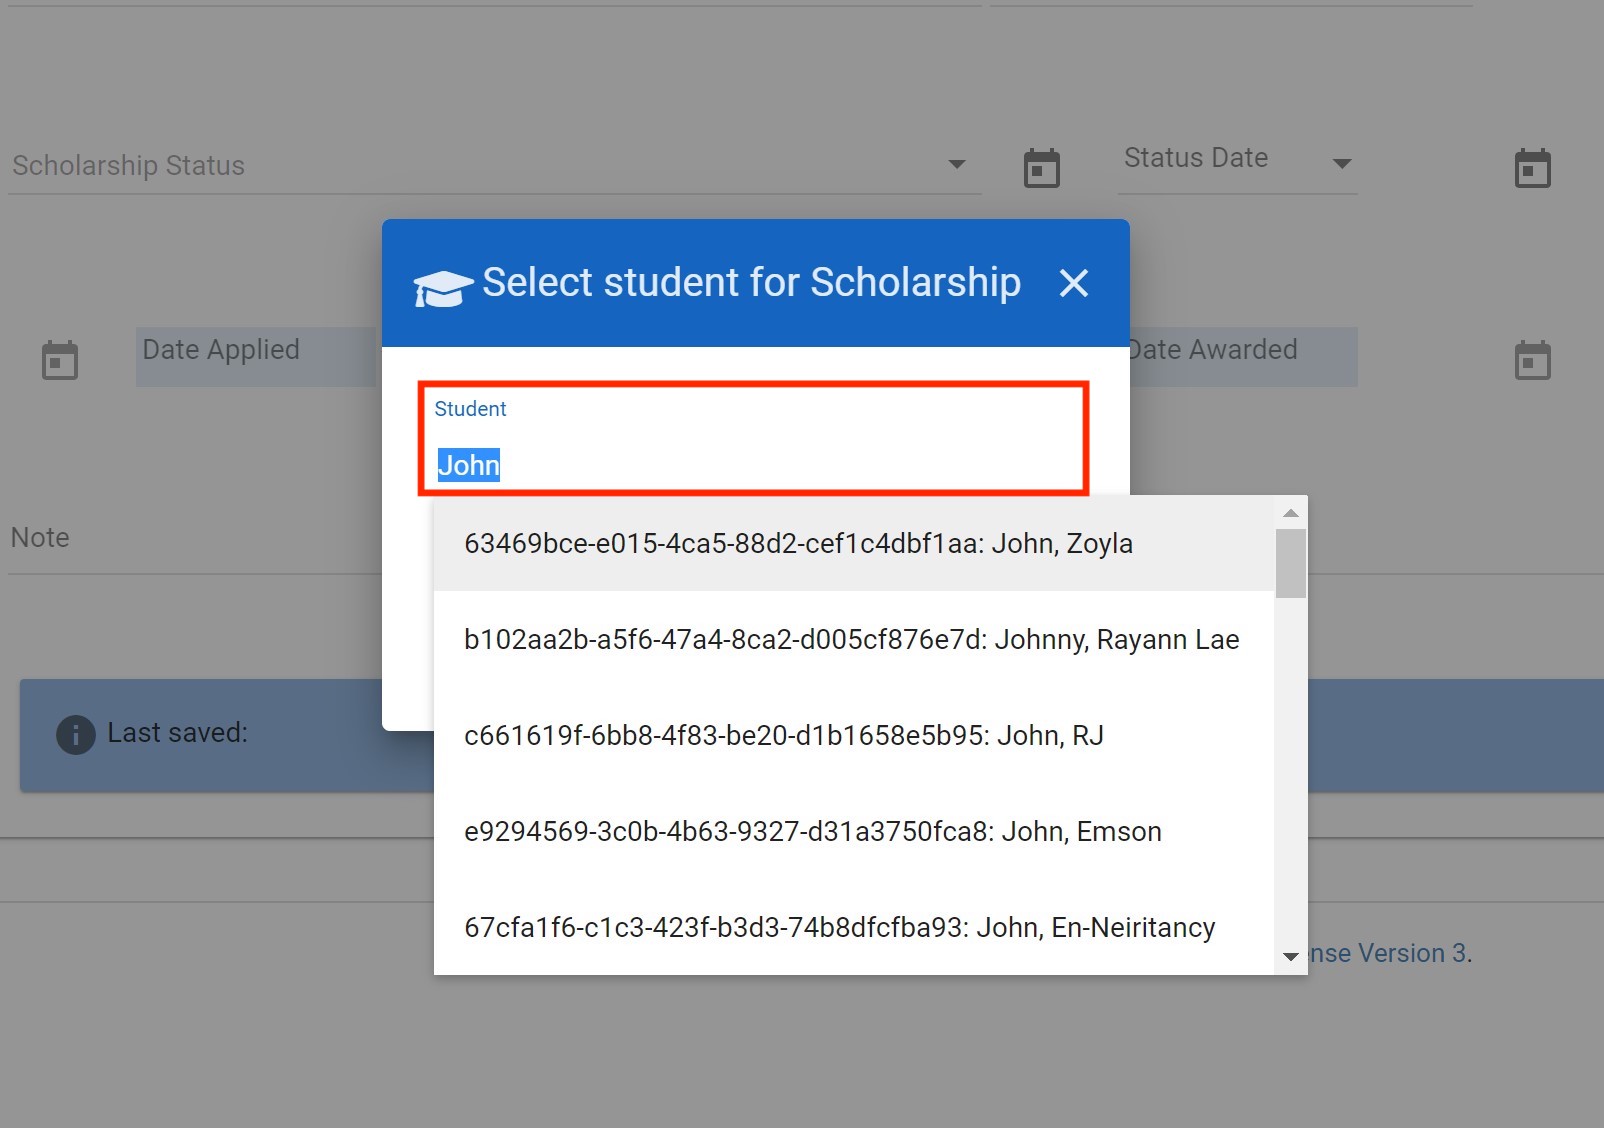
Task: Choose Johnny, Rayann Lae from the list
Action: coord(851,640)
